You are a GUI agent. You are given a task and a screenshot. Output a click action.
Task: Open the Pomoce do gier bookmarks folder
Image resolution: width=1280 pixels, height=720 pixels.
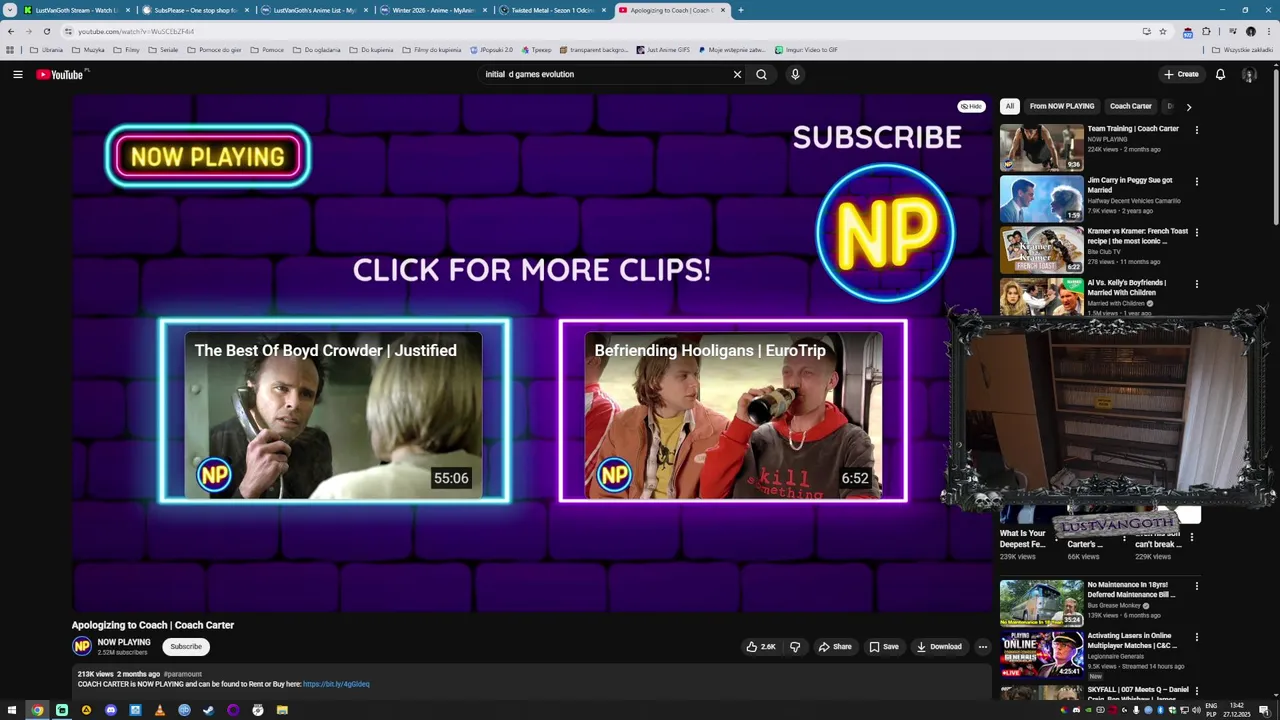pyautogui.click(x=214, y=49)
